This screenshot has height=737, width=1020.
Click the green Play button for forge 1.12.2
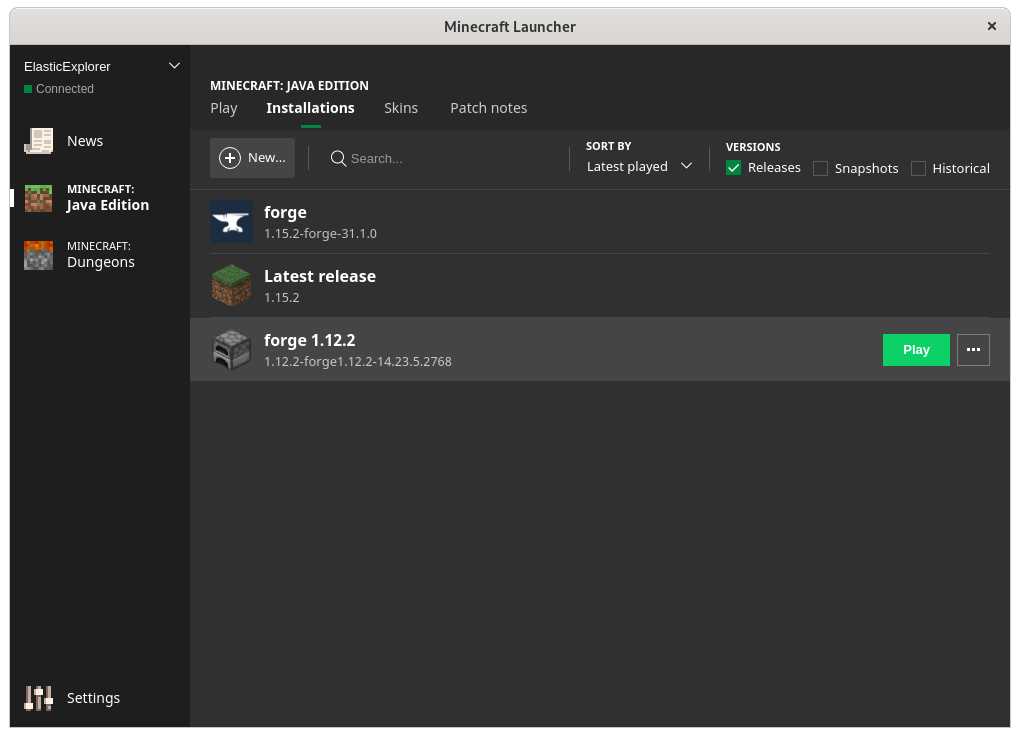[x=916, y=350]
